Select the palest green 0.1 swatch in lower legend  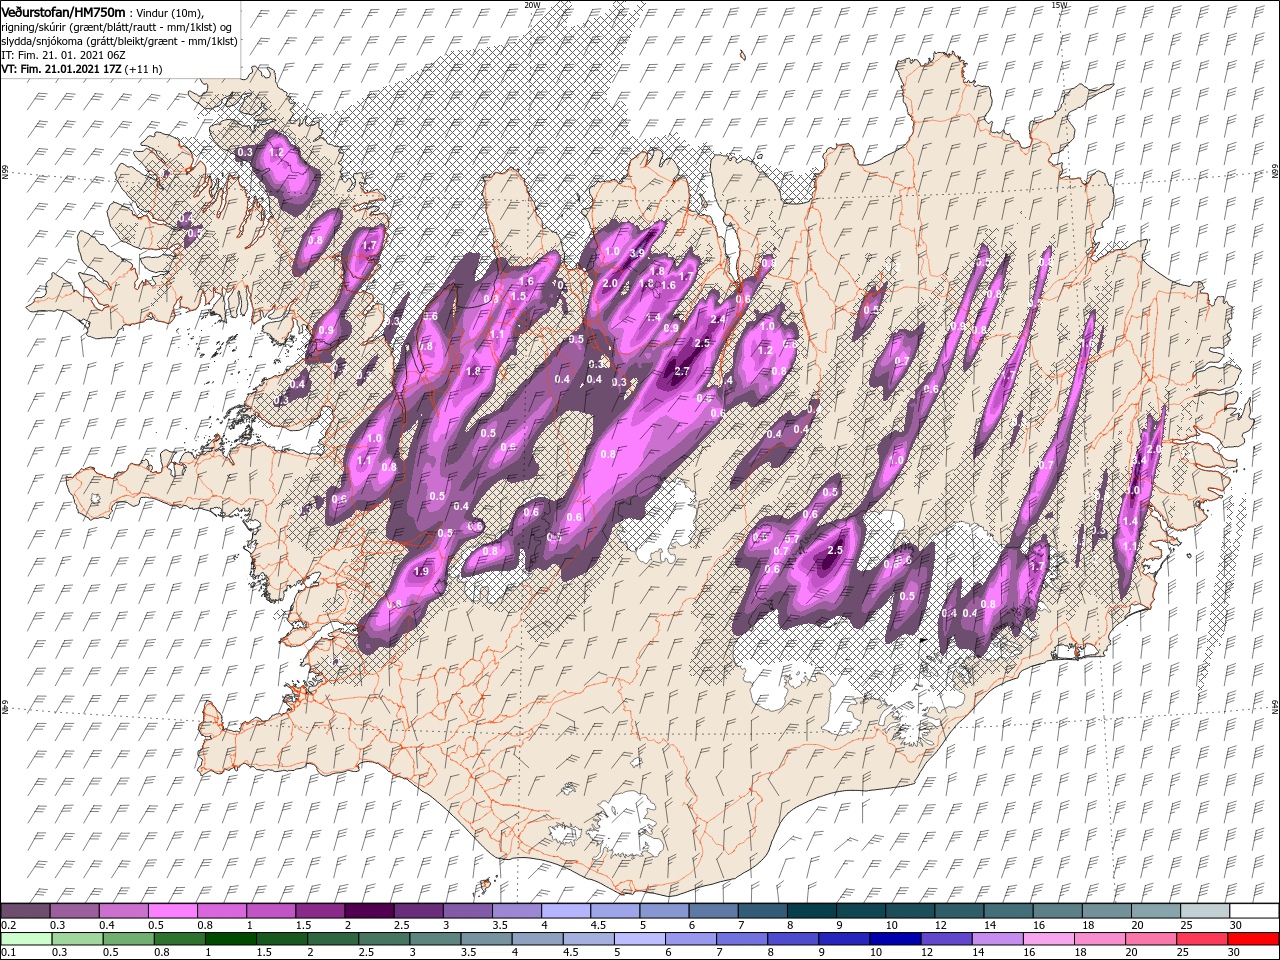pyautogui.click(x=25, y=939)
